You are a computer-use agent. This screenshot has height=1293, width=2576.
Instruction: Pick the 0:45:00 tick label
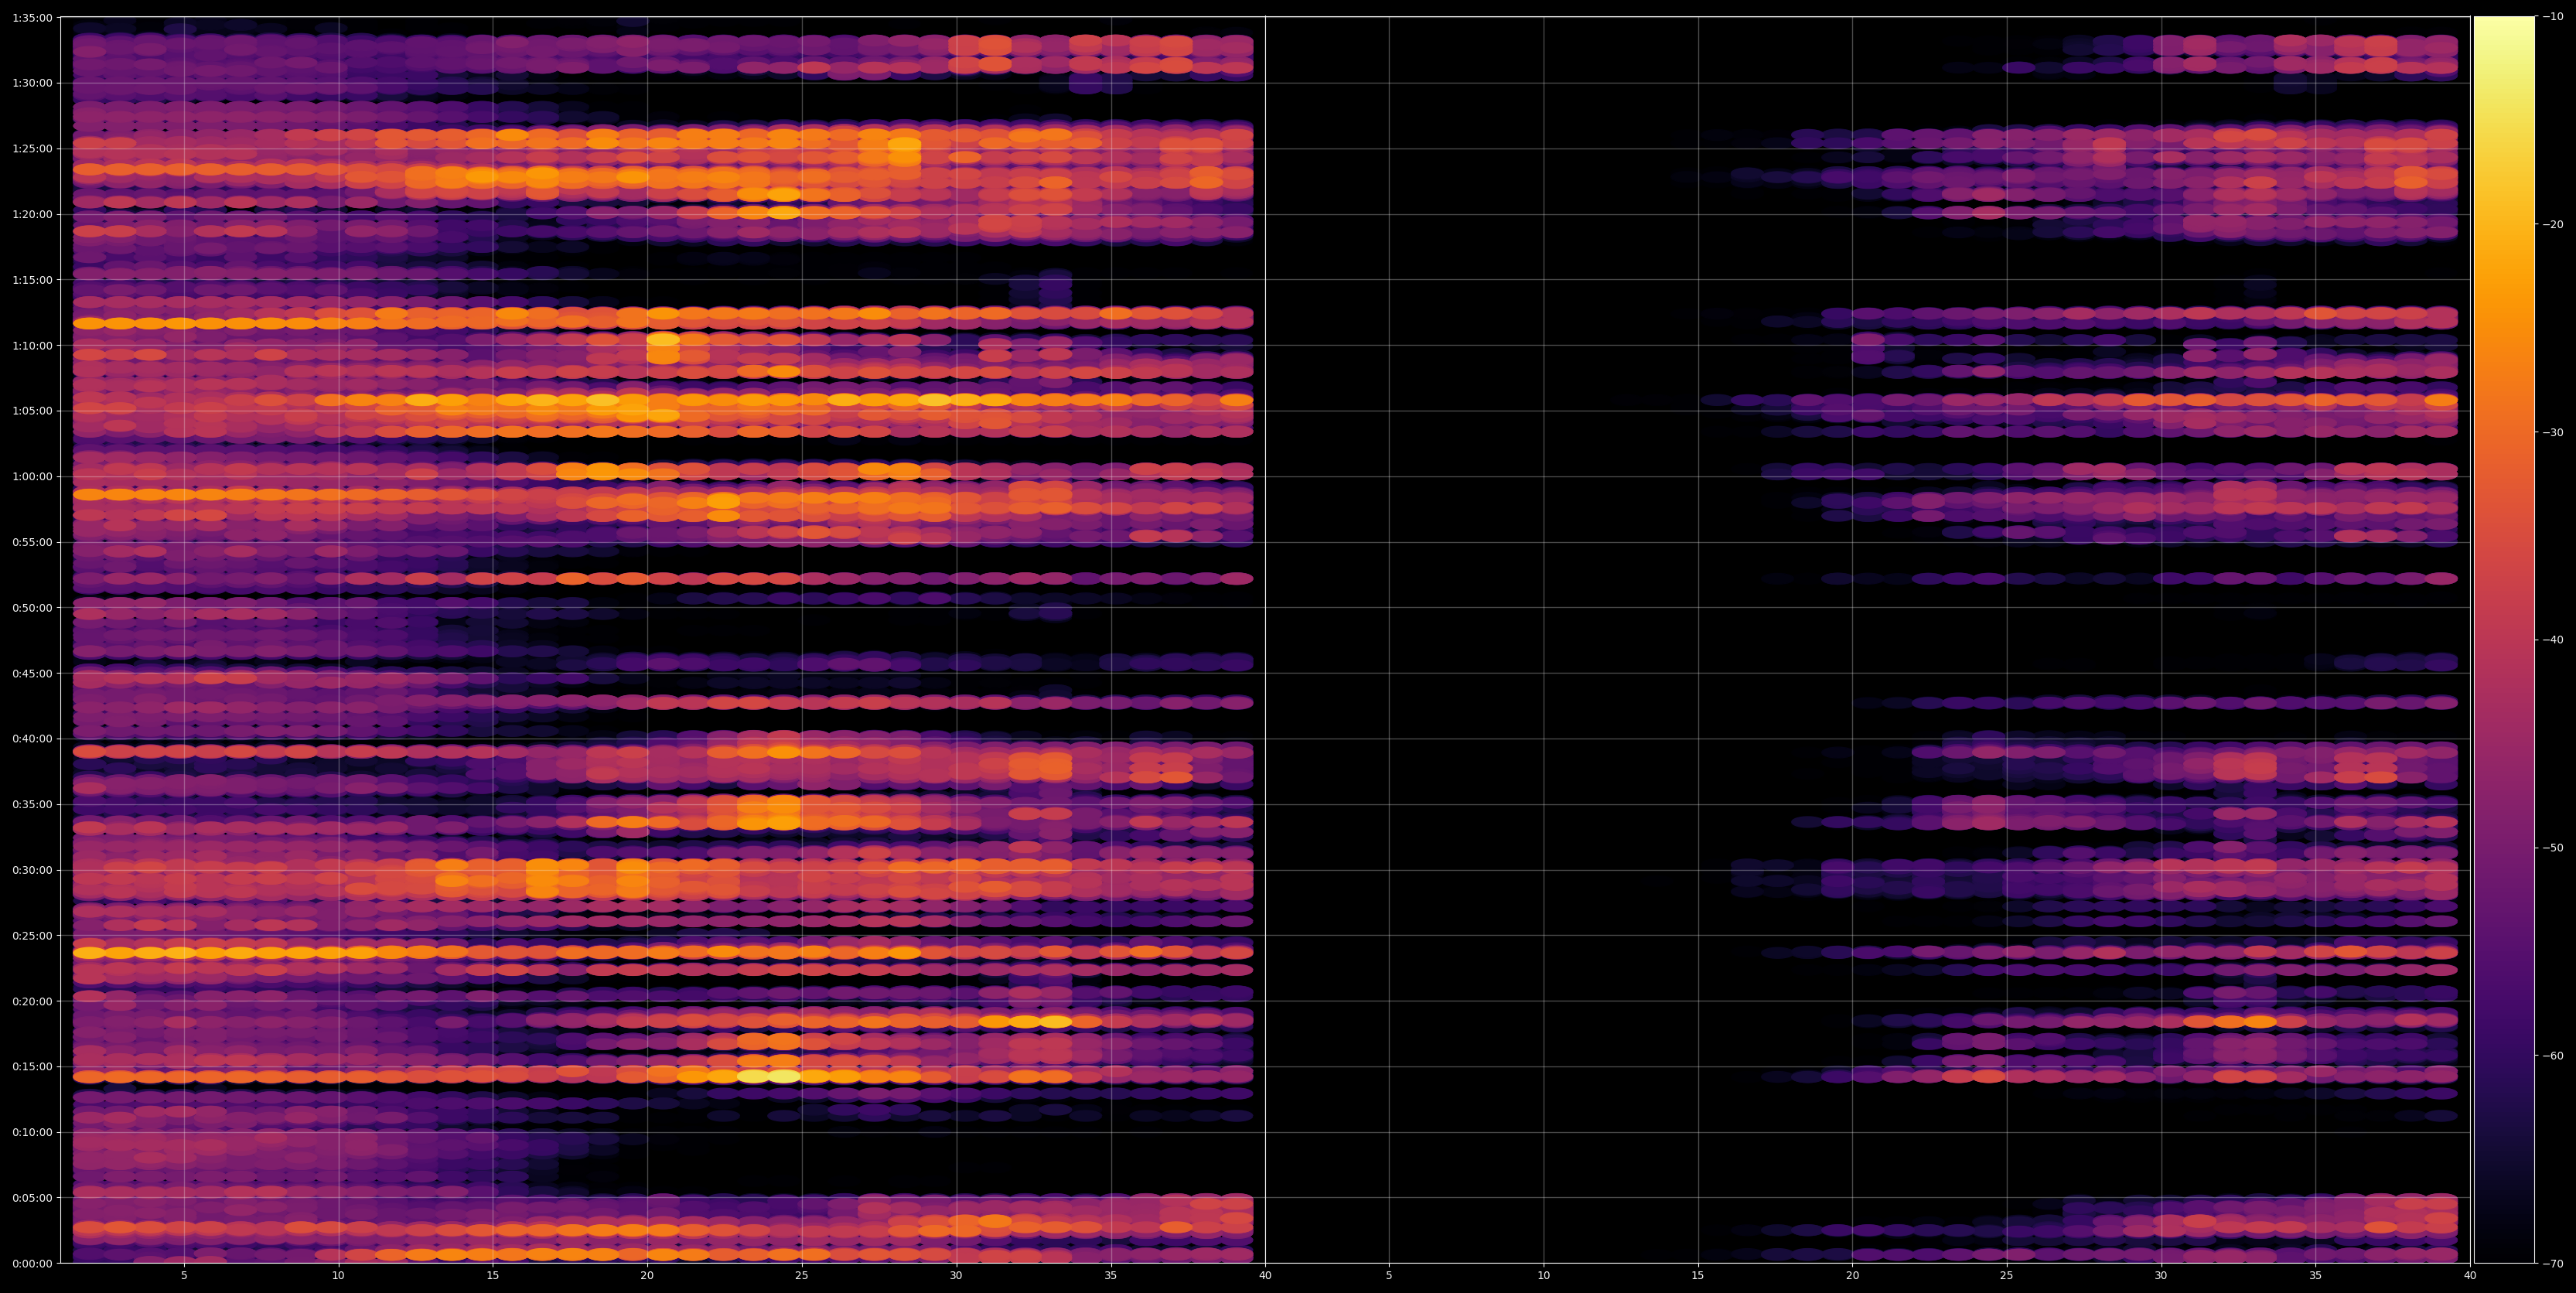point(33,673)
